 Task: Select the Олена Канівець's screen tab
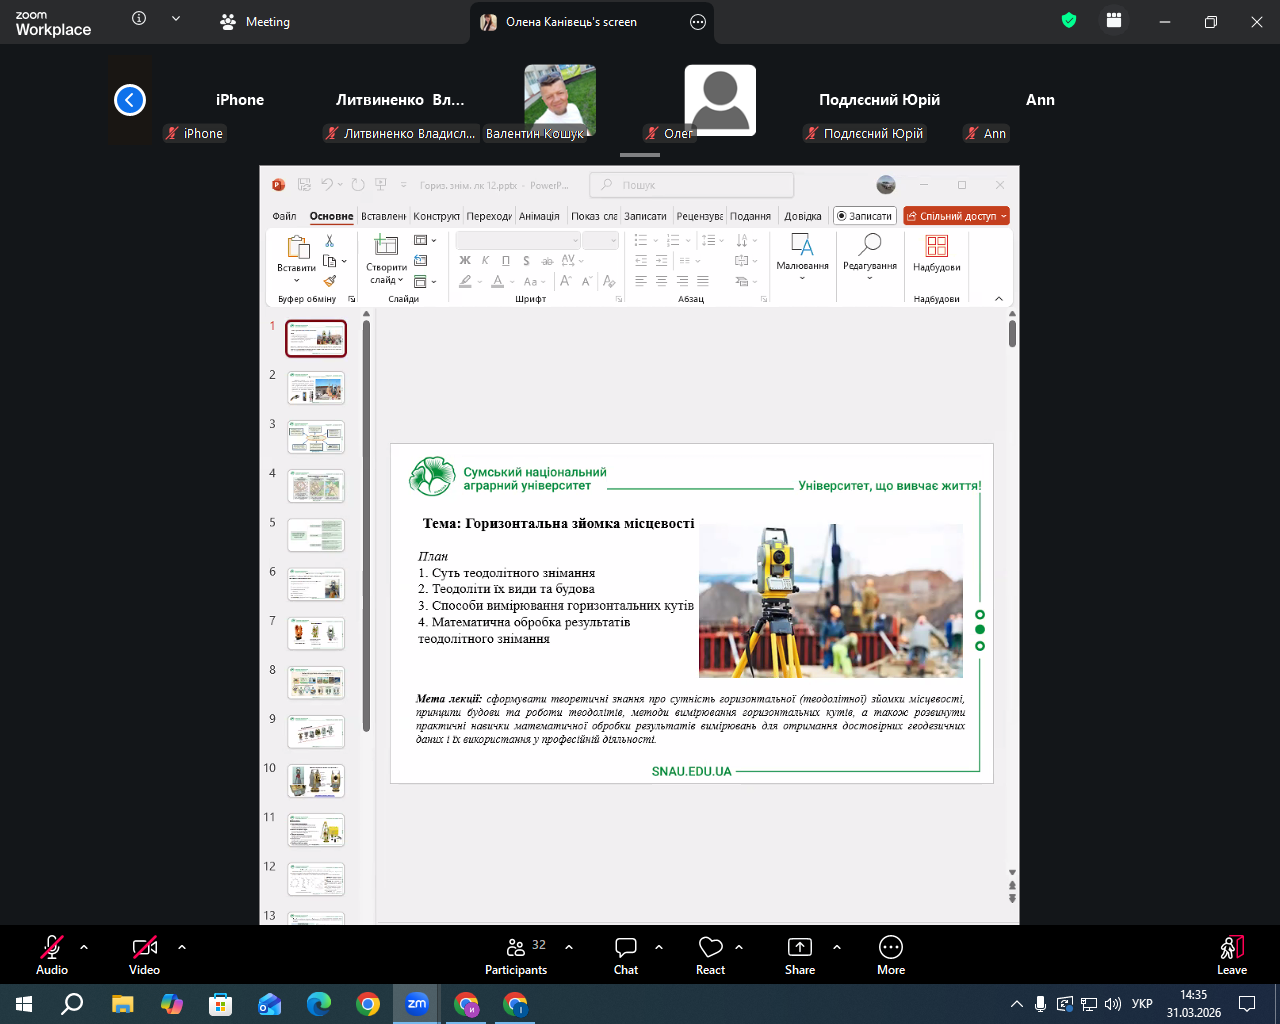(570, 22)
